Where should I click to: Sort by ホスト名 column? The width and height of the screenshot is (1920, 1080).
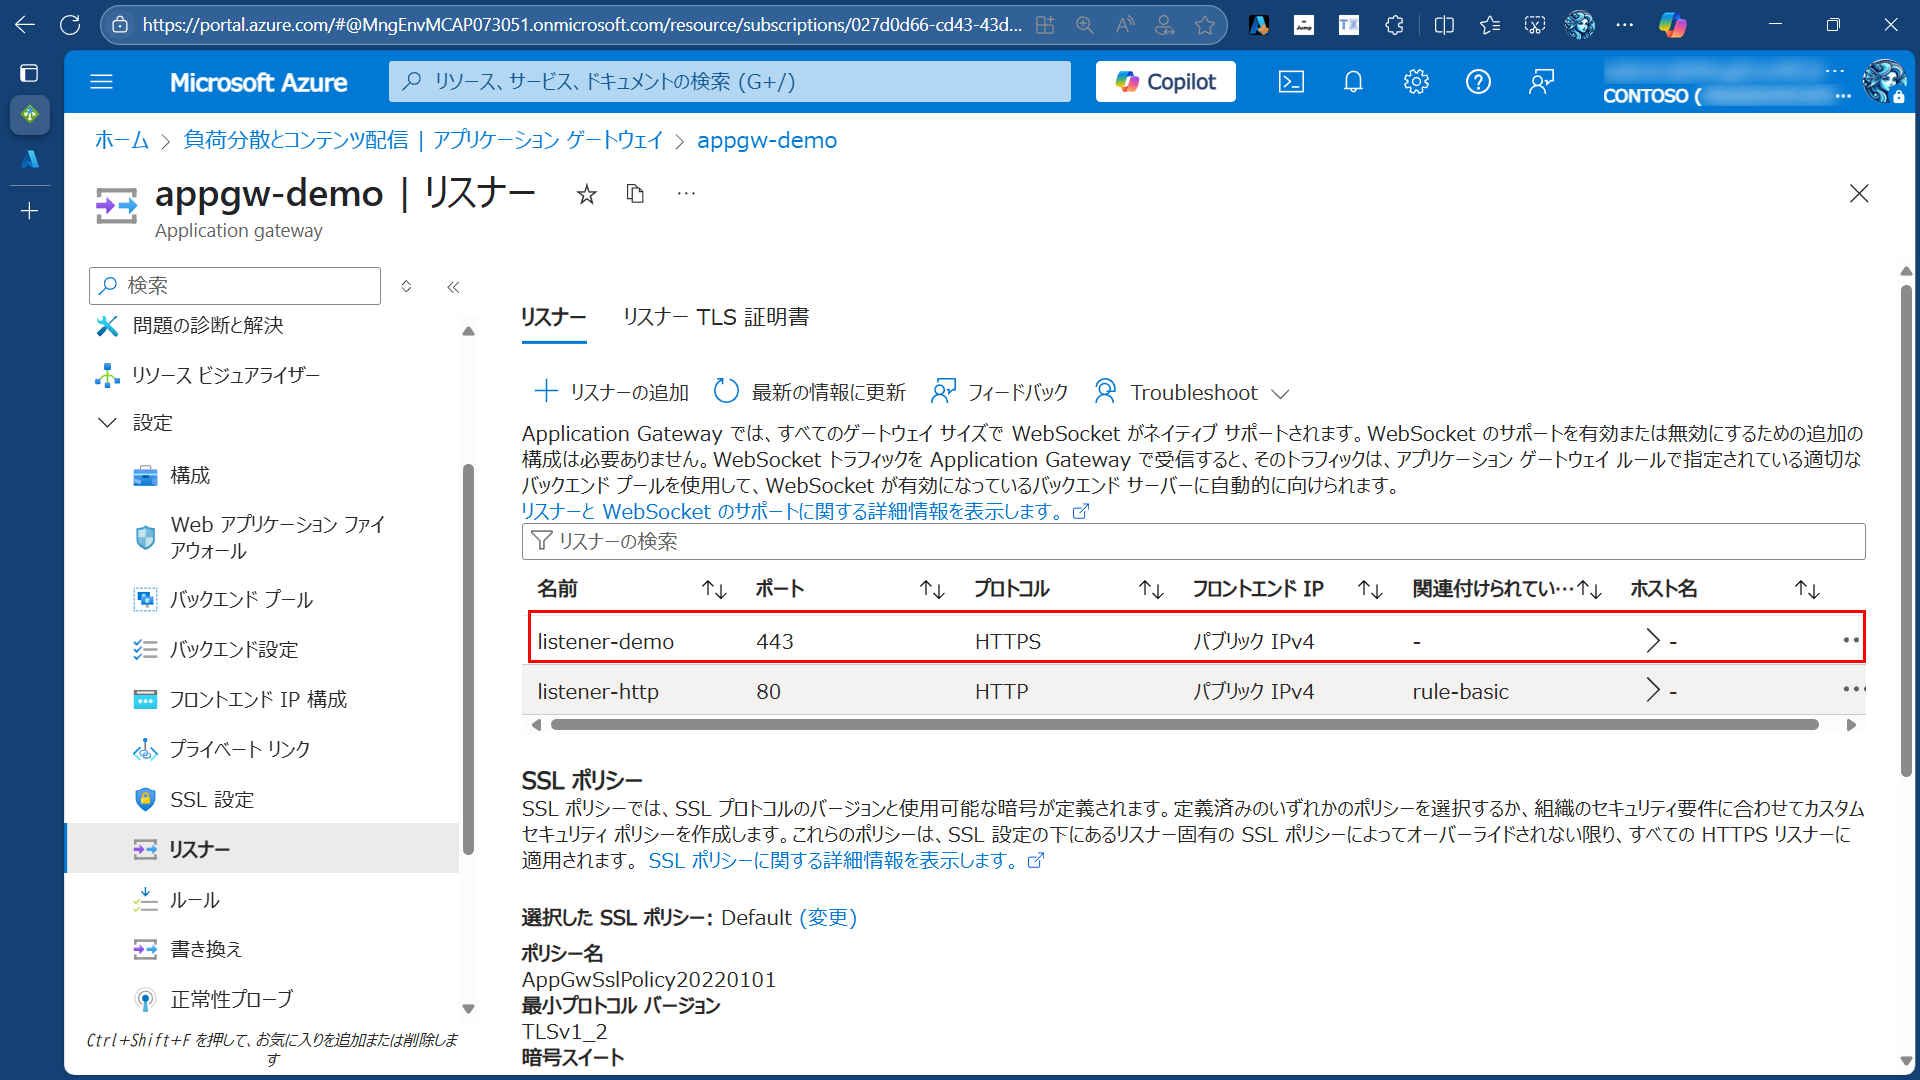(x=1807, y=590)
